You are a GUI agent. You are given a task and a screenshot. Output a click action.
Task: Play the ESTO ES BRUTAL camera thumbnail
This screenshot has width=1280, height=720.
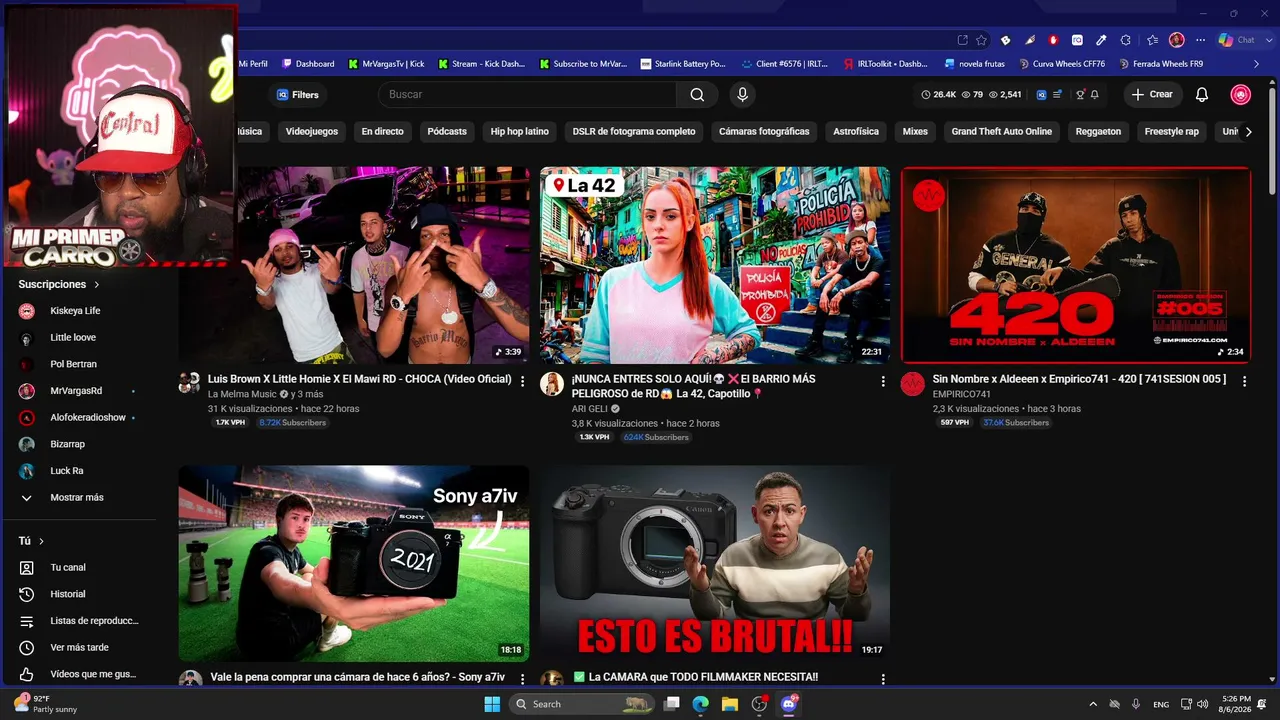pos(715,563)
